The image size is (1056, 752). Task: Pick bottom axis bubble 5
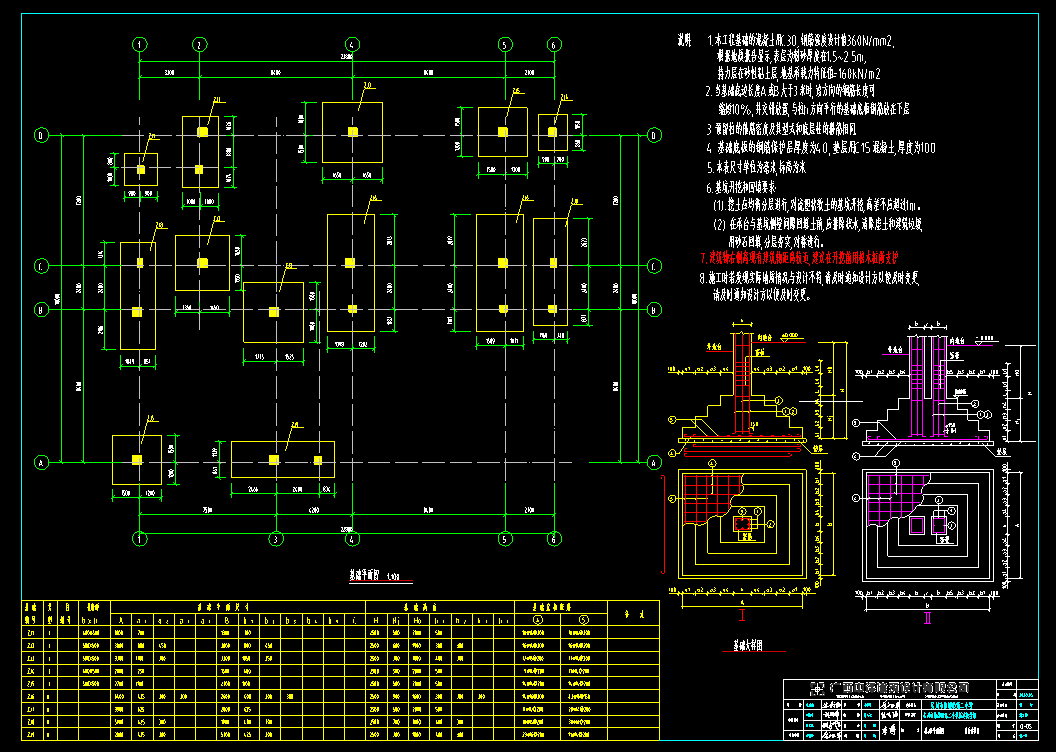point(505,539)
